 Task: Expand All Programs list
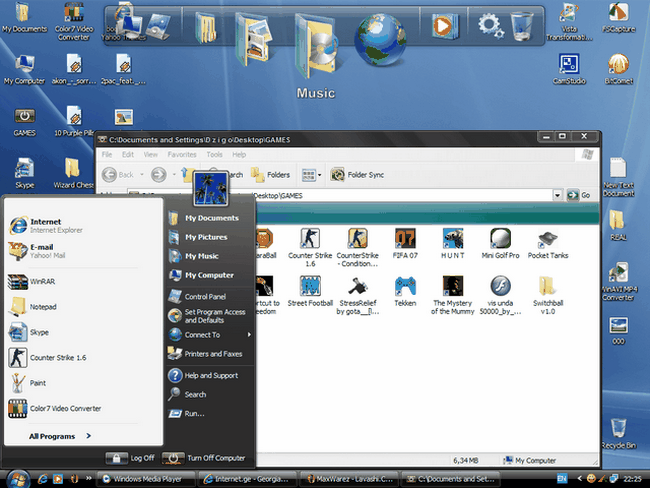click(60, 436)
